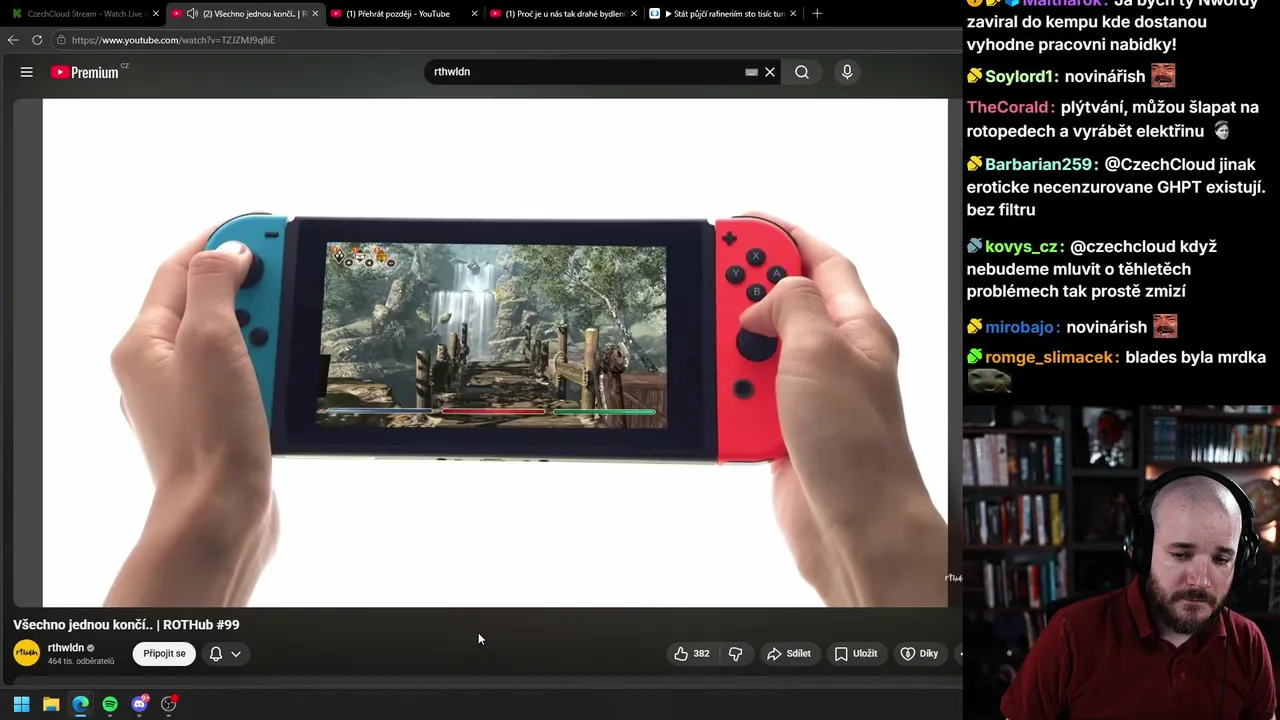
Task: Click Microsoft Edge taskbar icon
Action: [80, 704]
